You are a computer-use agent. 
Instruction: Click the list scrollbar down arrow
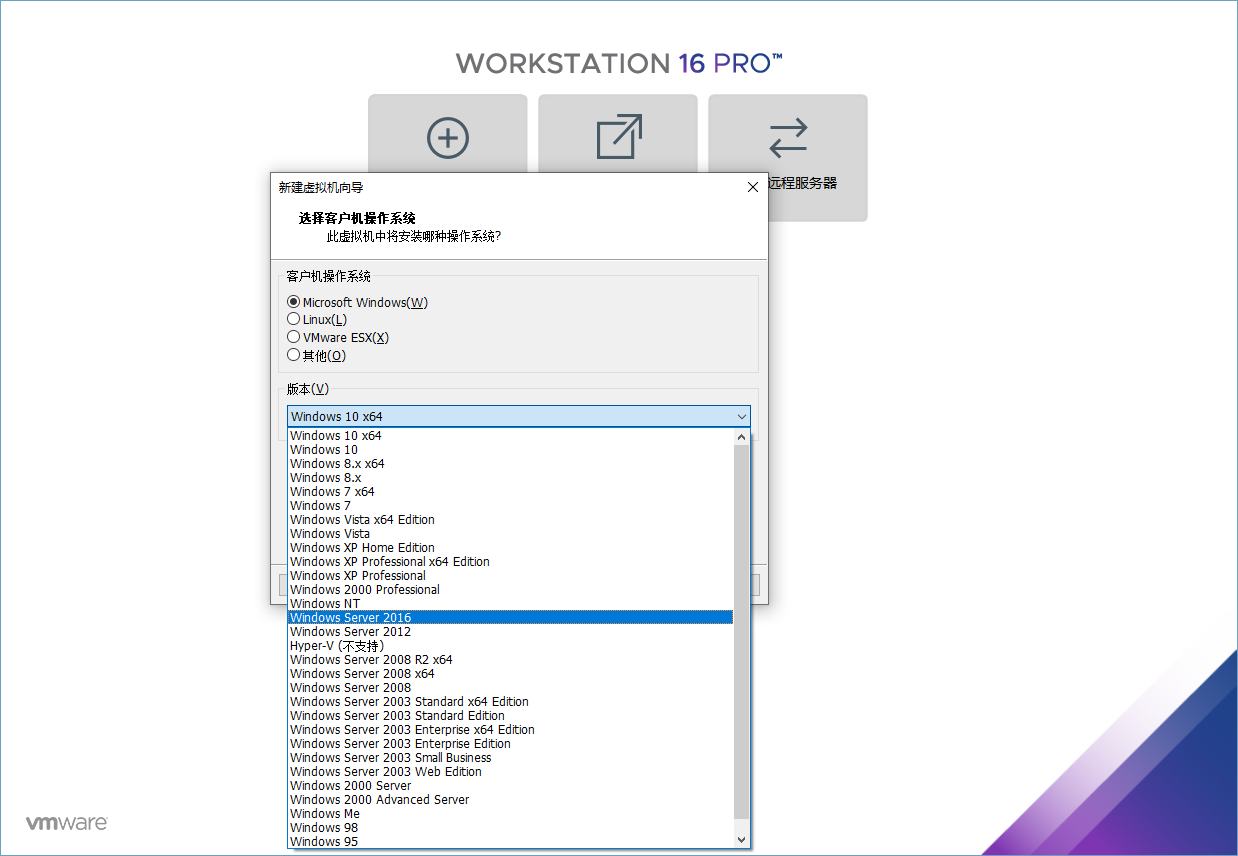pos(741,840)
